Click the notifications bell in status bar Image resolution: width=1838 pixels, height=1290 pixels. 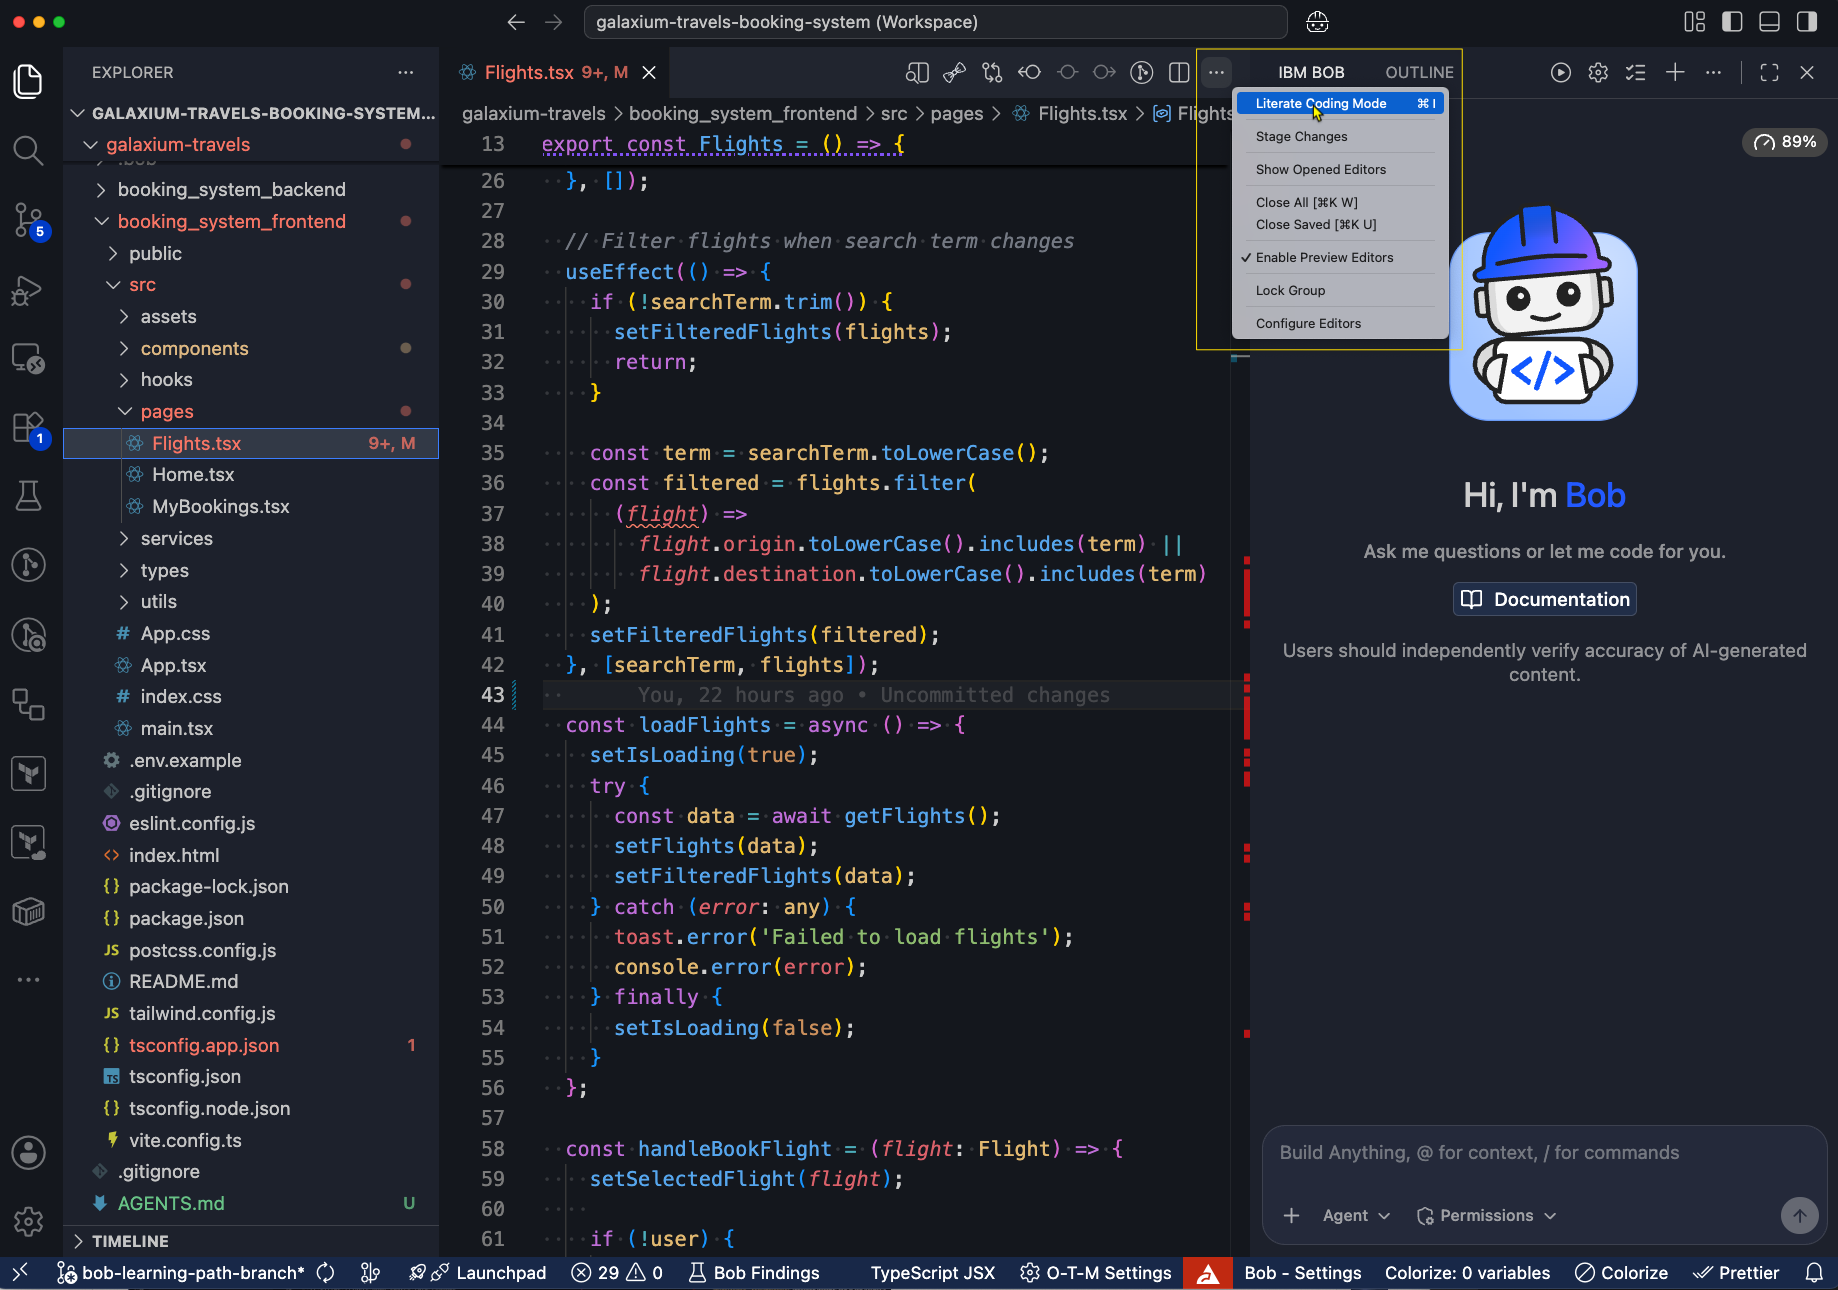1814,1273
